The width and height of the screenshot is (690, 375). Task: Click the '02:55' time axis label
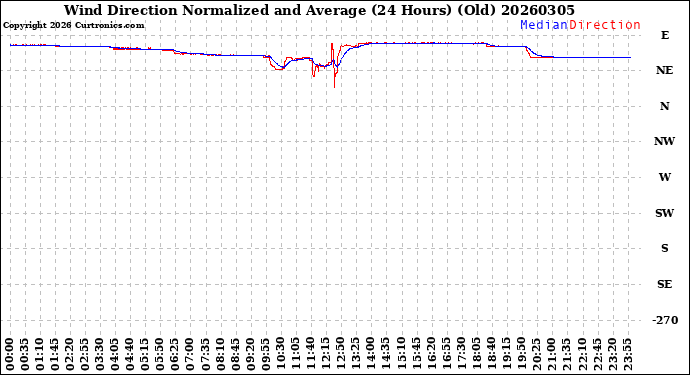85,355
